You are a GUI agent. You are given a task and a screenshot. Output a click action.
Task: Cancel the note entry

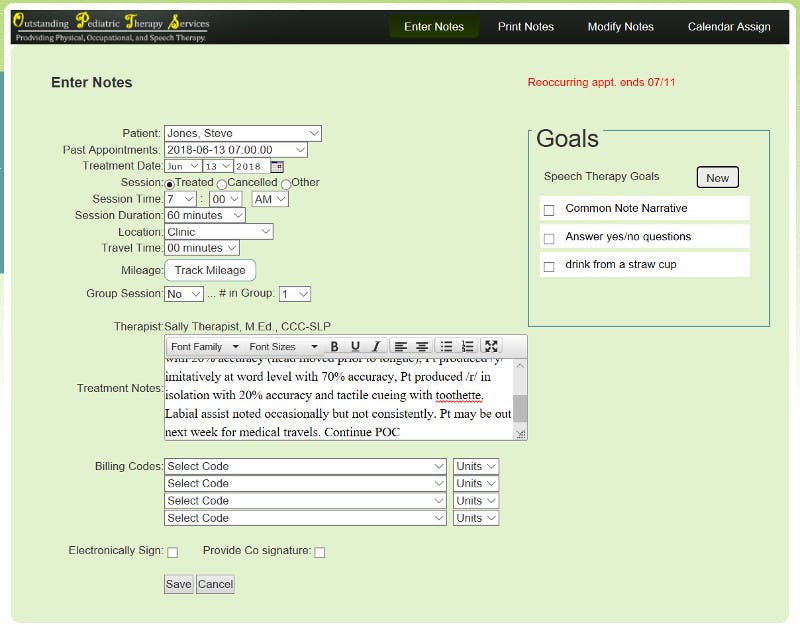[215, 584]
